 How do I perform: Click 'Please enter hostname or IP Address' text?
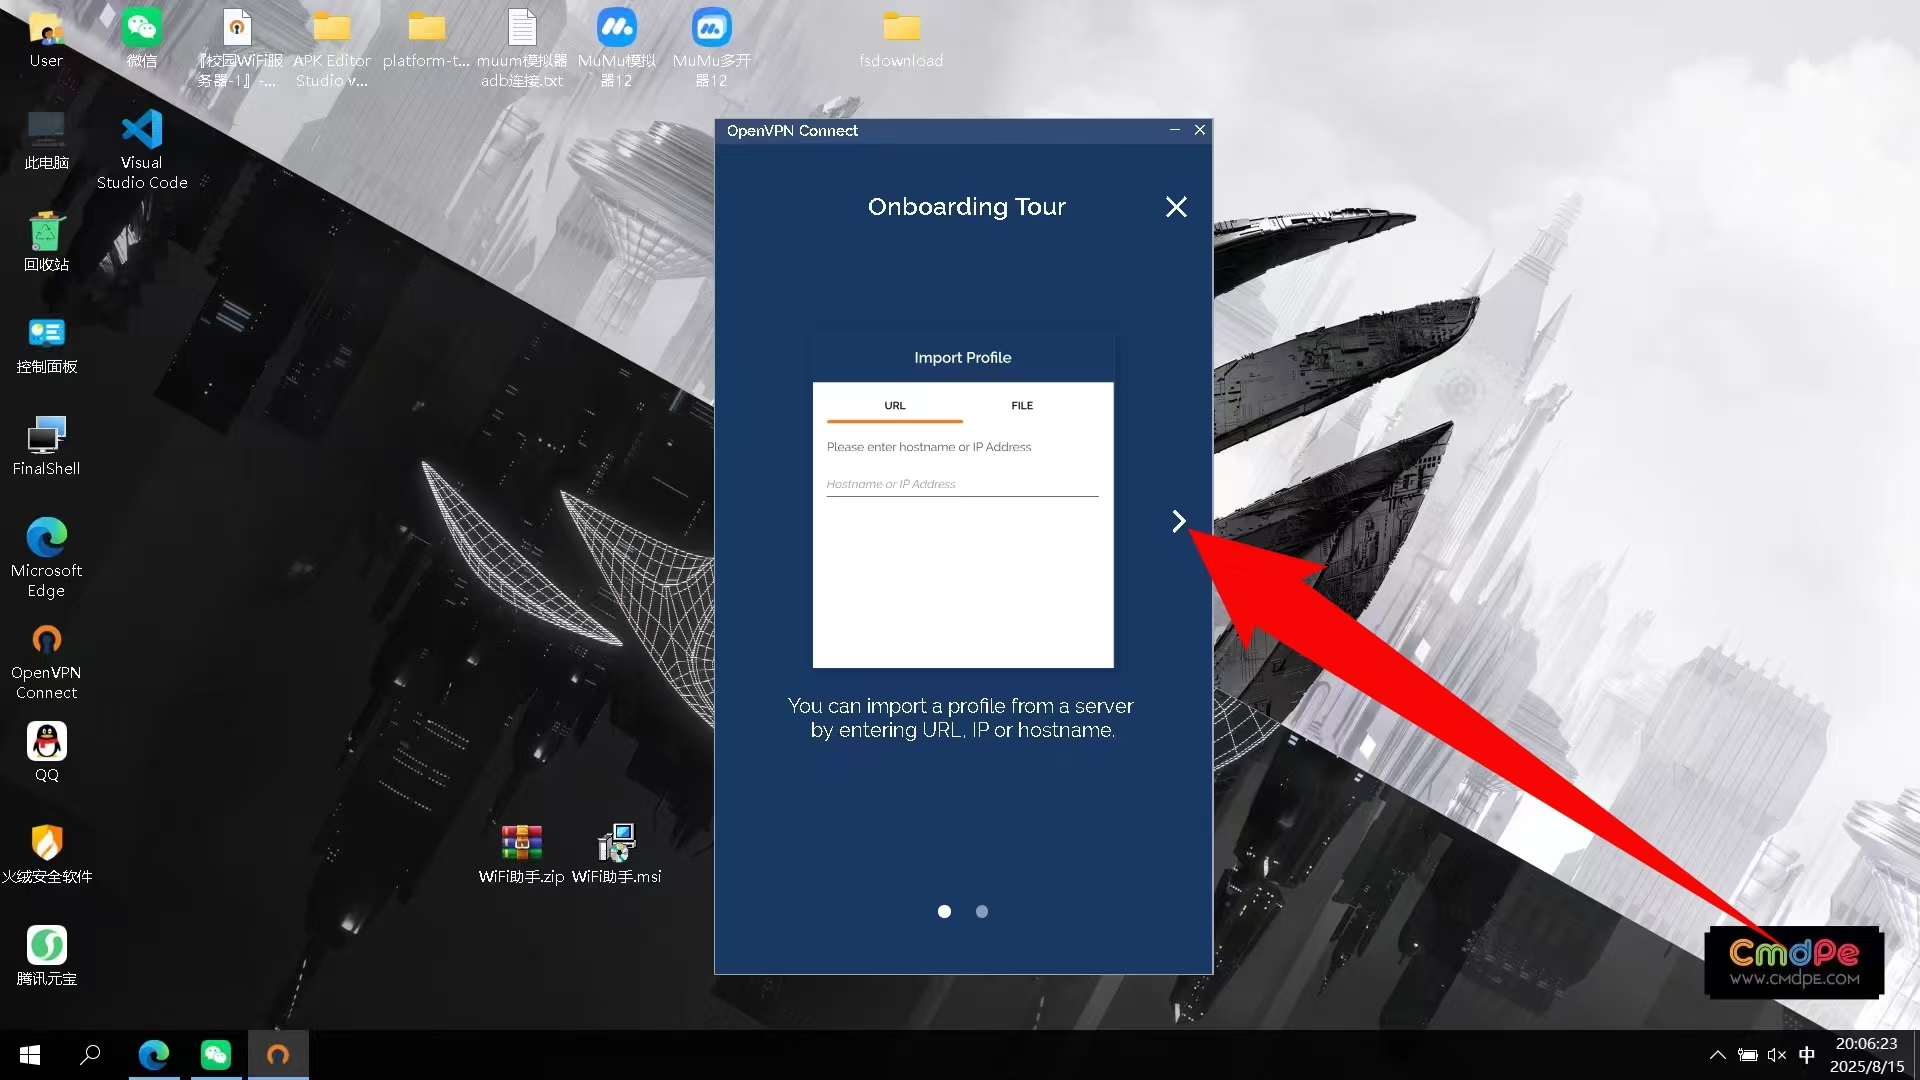[929, 447]
